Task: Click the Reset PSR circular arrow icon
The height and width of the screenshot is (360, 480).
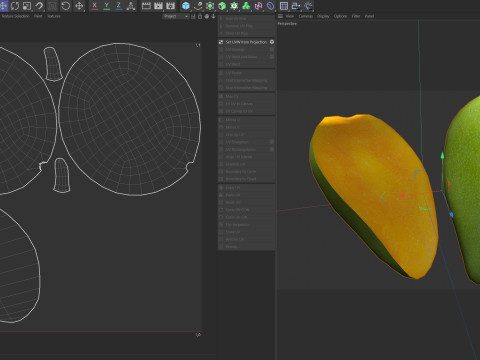Action: pyautogui.click(x=66, y=6)
